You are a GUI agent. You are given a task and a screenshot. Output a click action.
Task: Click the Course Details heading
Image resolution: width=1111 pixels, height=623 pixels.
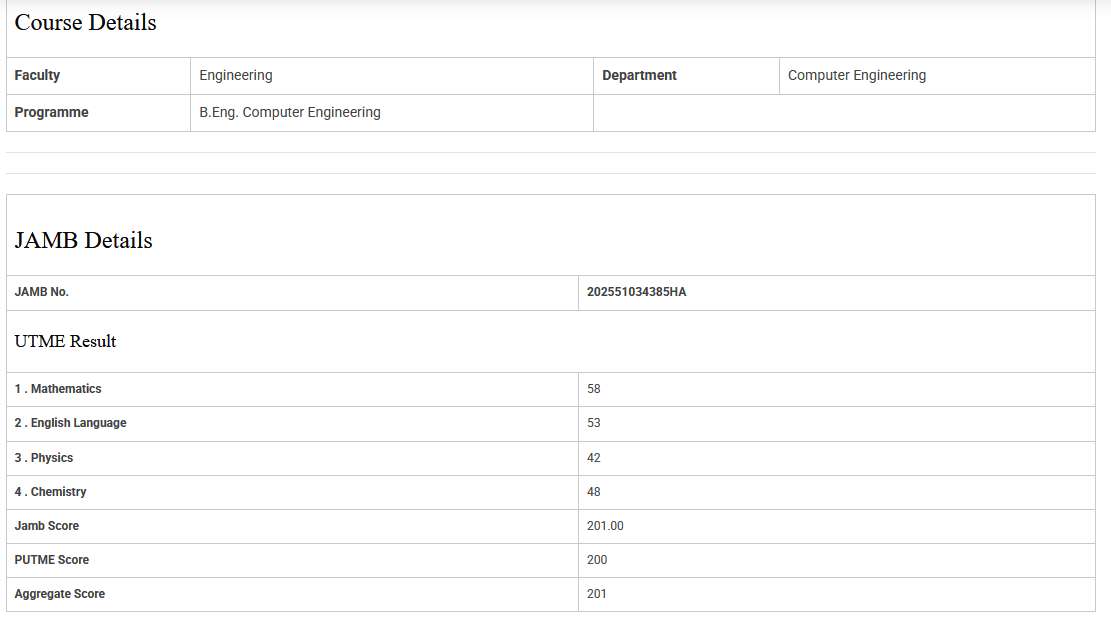pyautogui.click(x=86, y=23)
